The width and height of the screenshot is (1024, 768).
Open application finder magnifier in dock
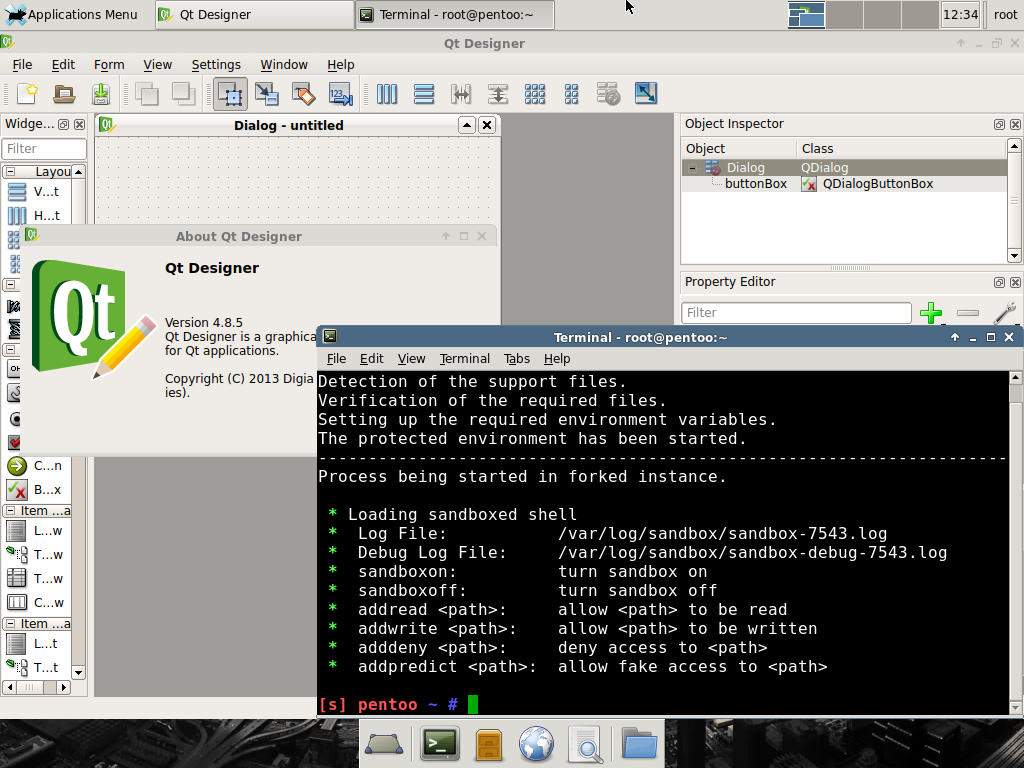pos(585,744)
